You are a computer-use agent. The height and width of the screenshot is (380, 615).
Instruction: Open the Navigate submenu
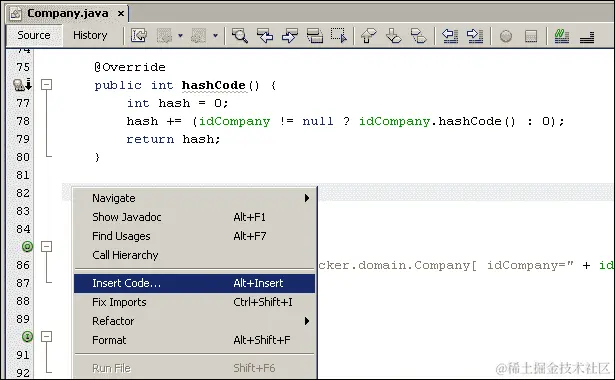pos(195,198)
